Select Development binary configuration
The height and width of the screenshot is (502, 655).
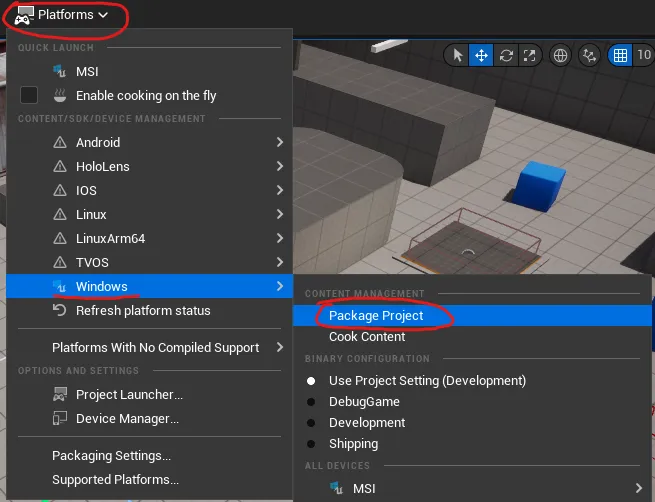(x=472, y=423)
